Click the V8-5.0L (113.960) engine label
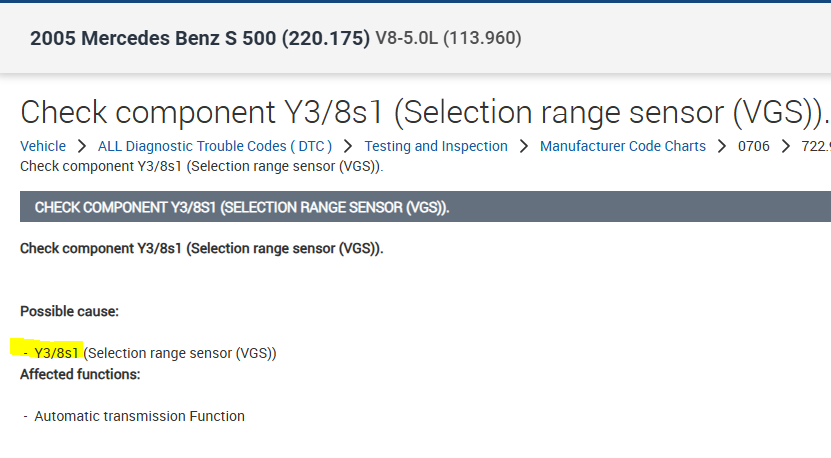 point(448,39)
